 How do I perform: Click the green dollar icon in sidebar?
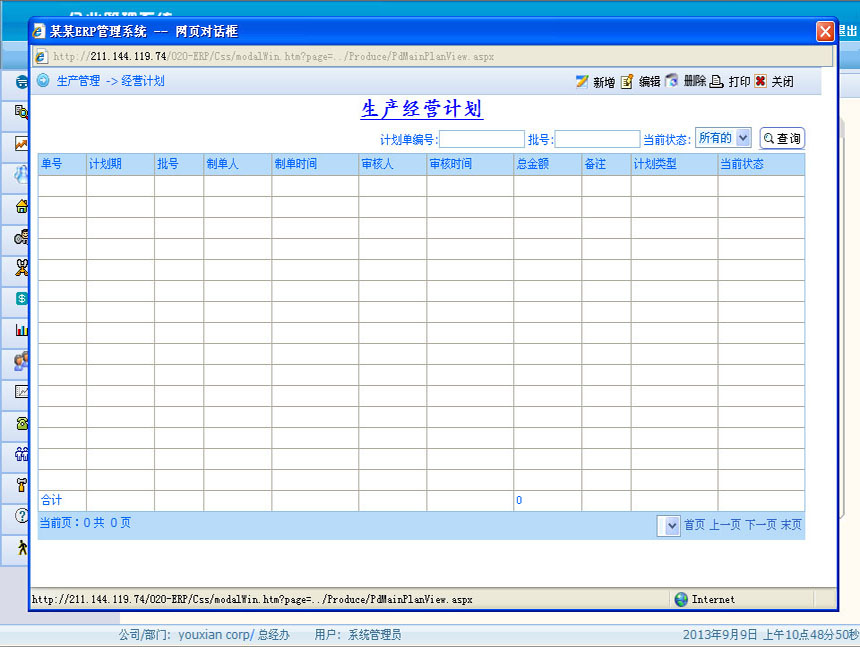point(21,298)
